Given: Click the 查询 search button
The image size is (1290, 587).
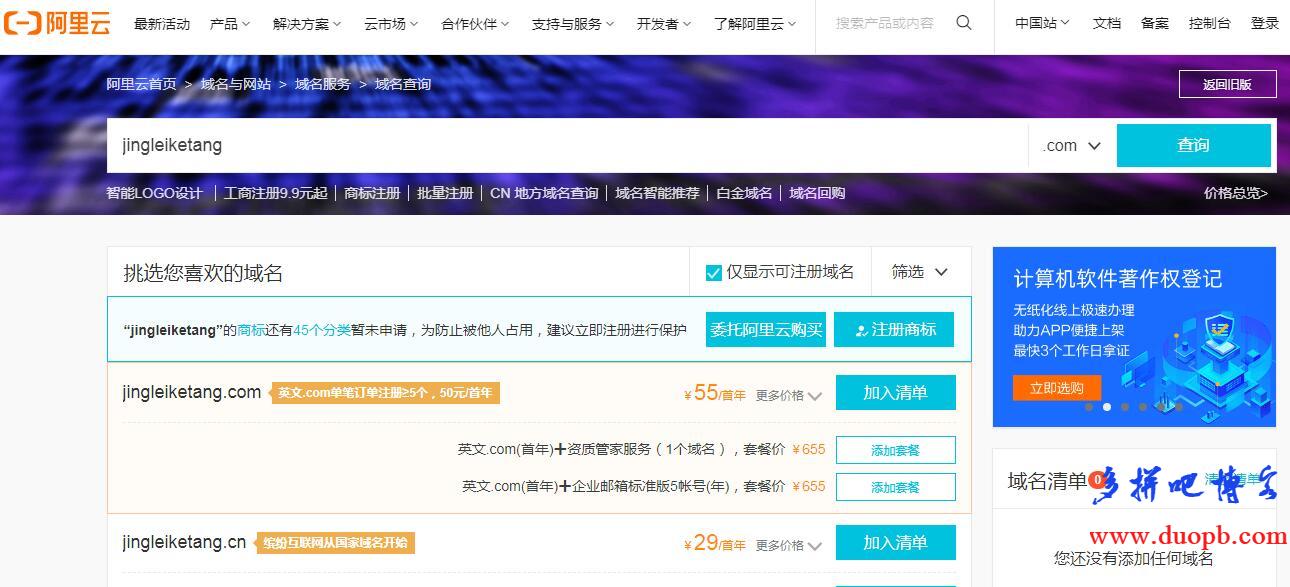Looking at the screenshot, I should coord(1194,145).
